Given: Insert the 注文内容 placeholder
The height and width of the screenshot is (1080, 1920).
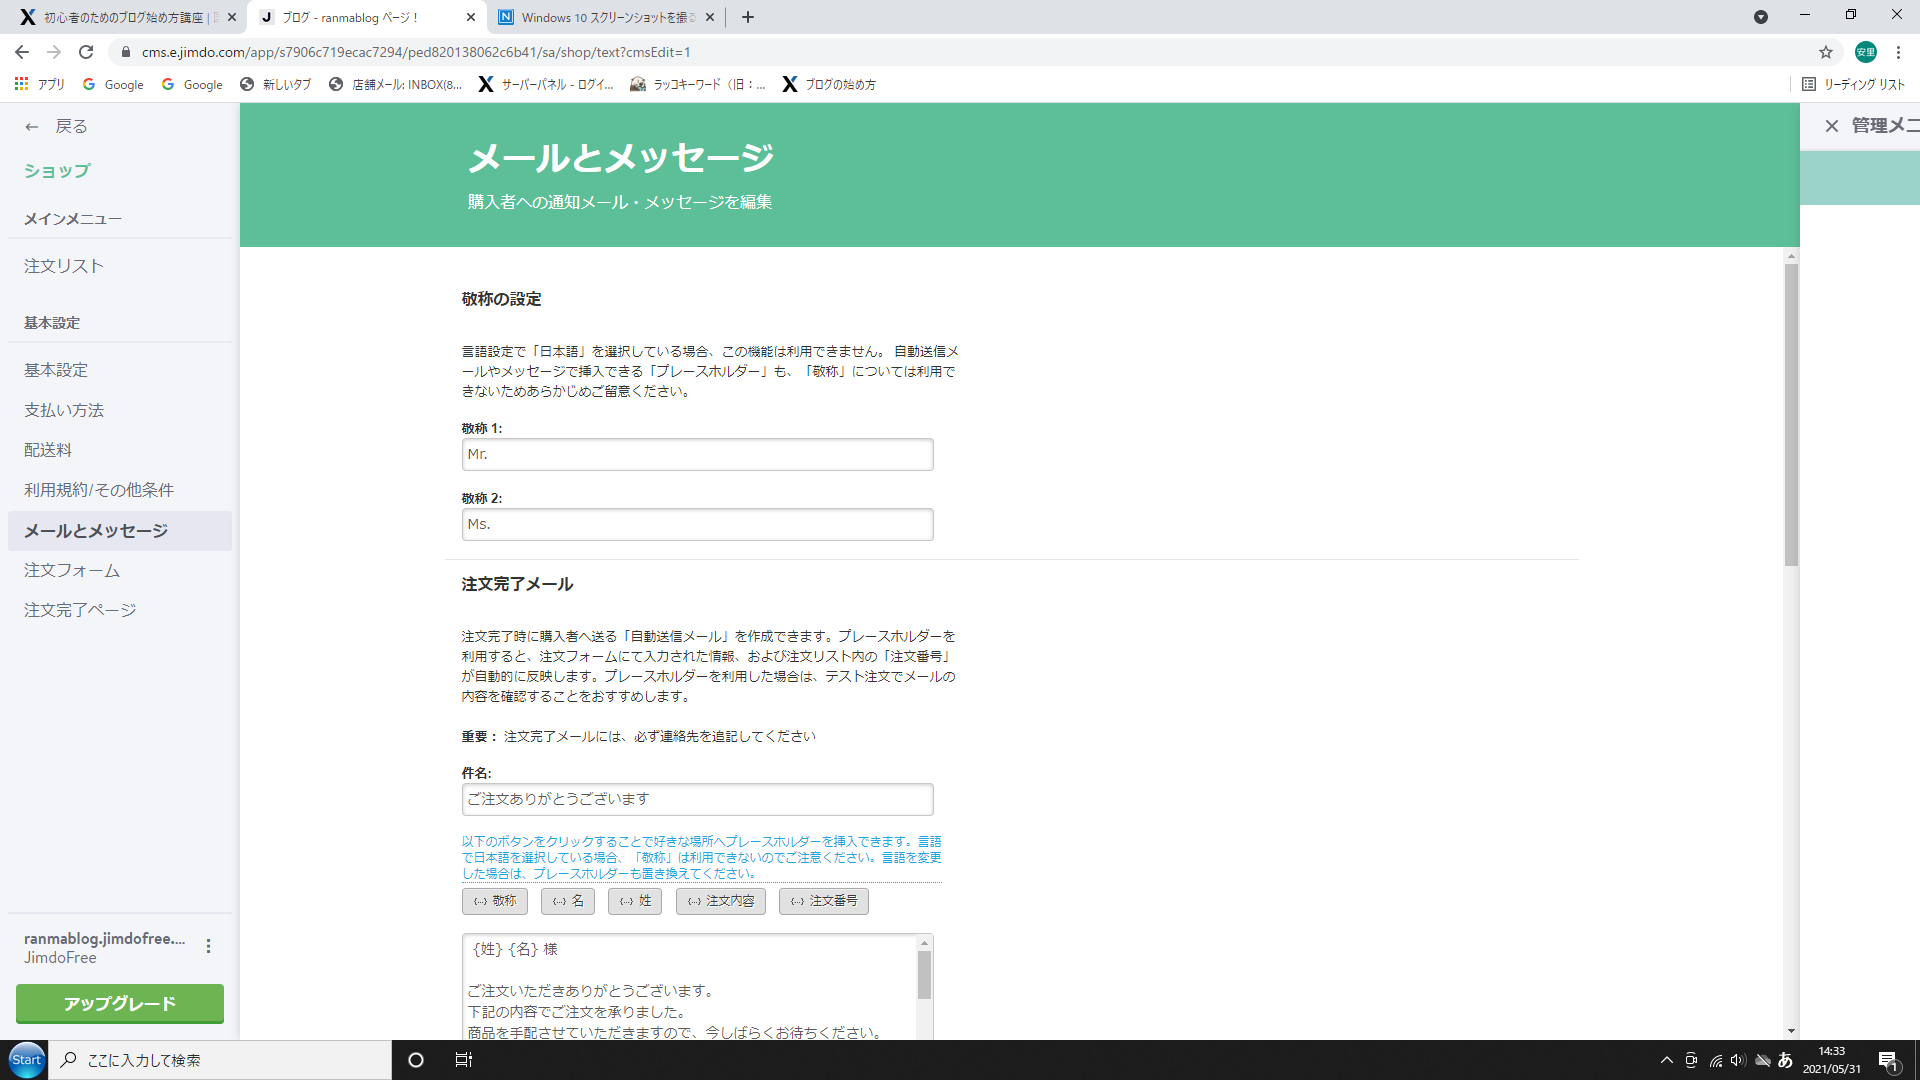Looking at the screenshot, I should point(721,901).
